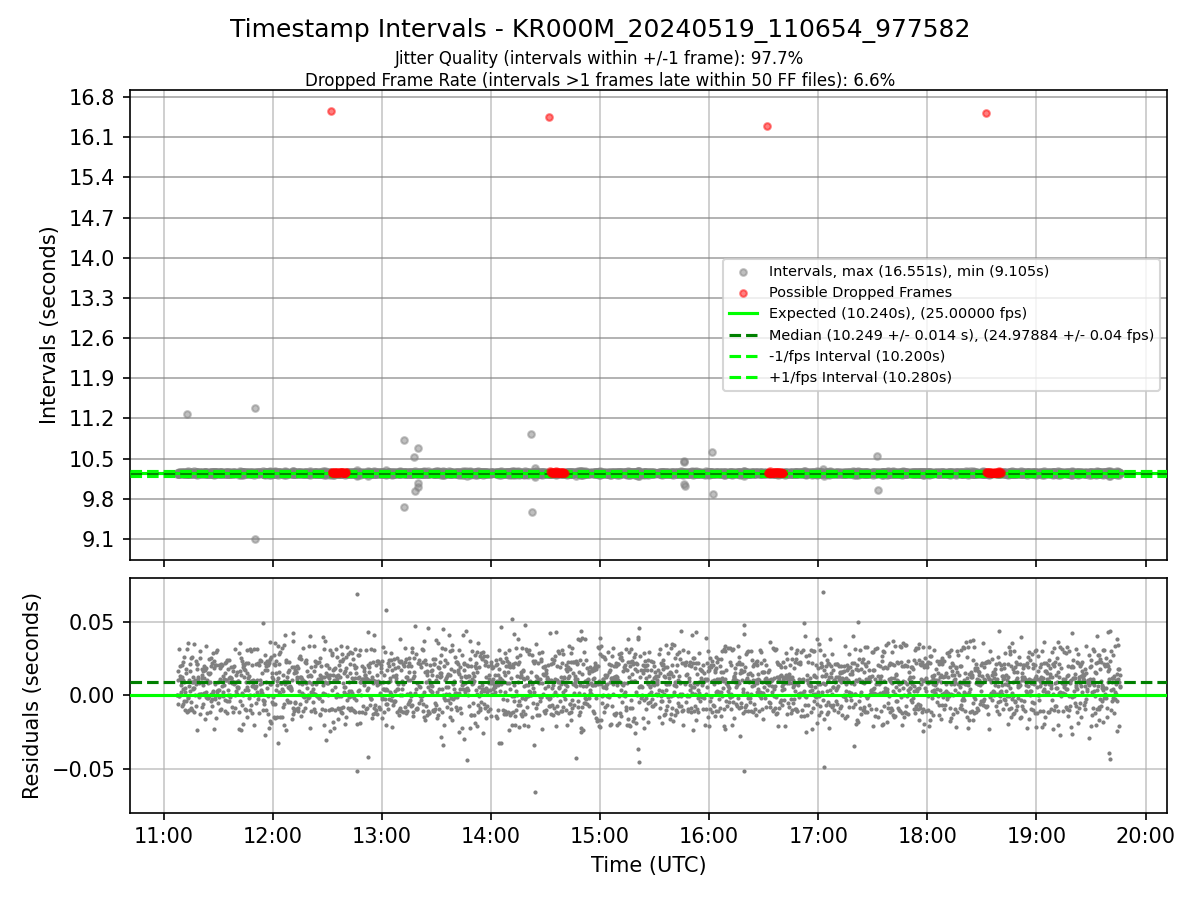Click legend entry 'Expected (10.240s), (25.00000 fps)'
This screenshot has width=1200, height=900.
(x=897, y=313)
